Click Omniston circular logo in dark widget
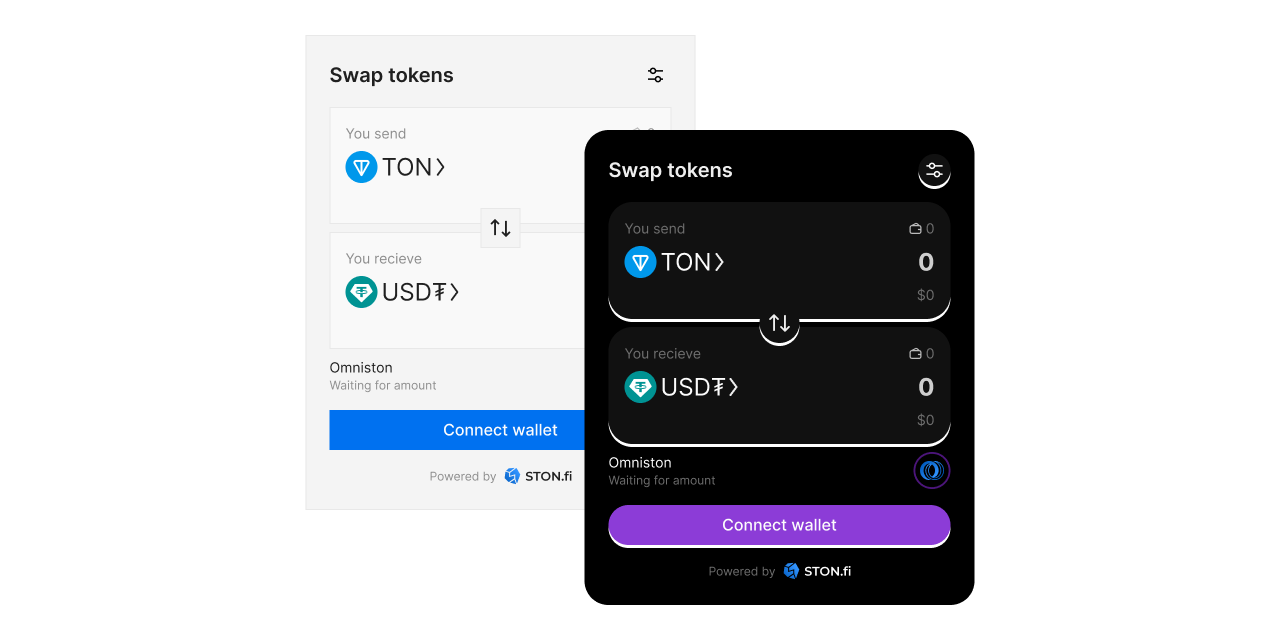 (x=931, y=470)
